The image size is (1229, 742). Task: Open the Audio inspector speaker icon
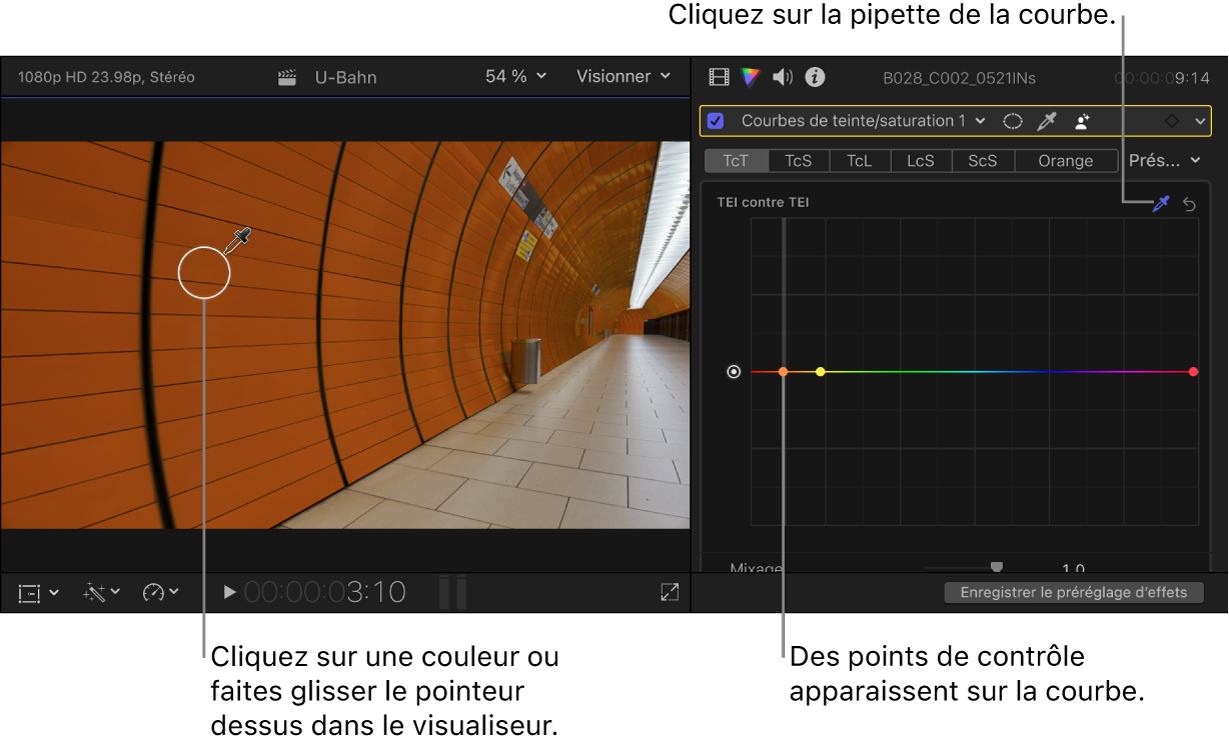pyautogui.click(x=783, y=77)
